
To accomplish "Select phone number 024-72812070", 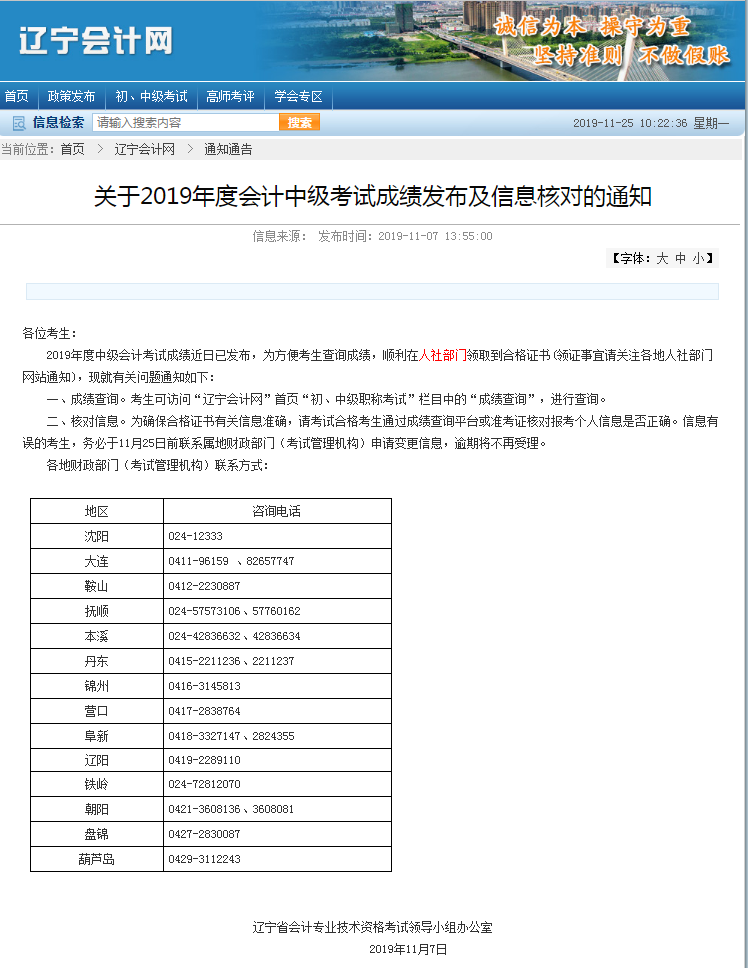I will [x=204, y=784].
